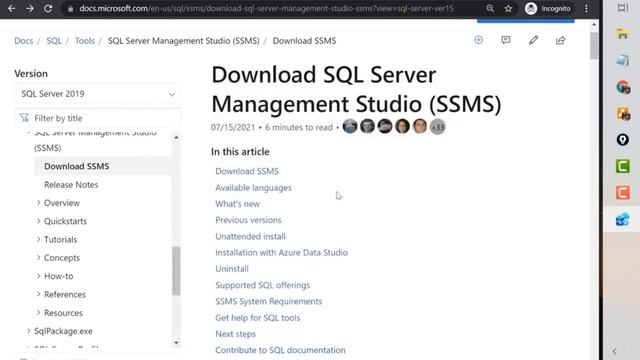The width and height of the screenshot is (640, 360).
Task: Open the file folder icon in side dock
Action: 622,34
